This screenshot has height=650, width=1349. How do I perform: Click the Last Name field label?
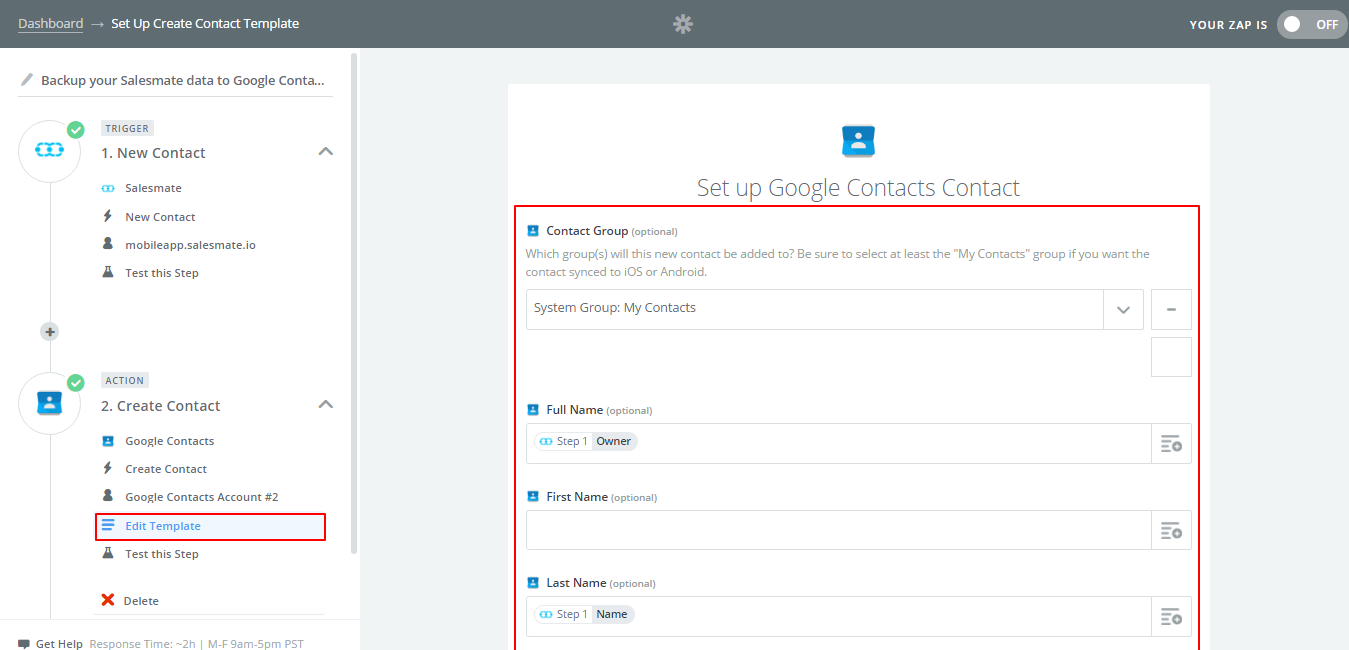[x=576, y=583]
